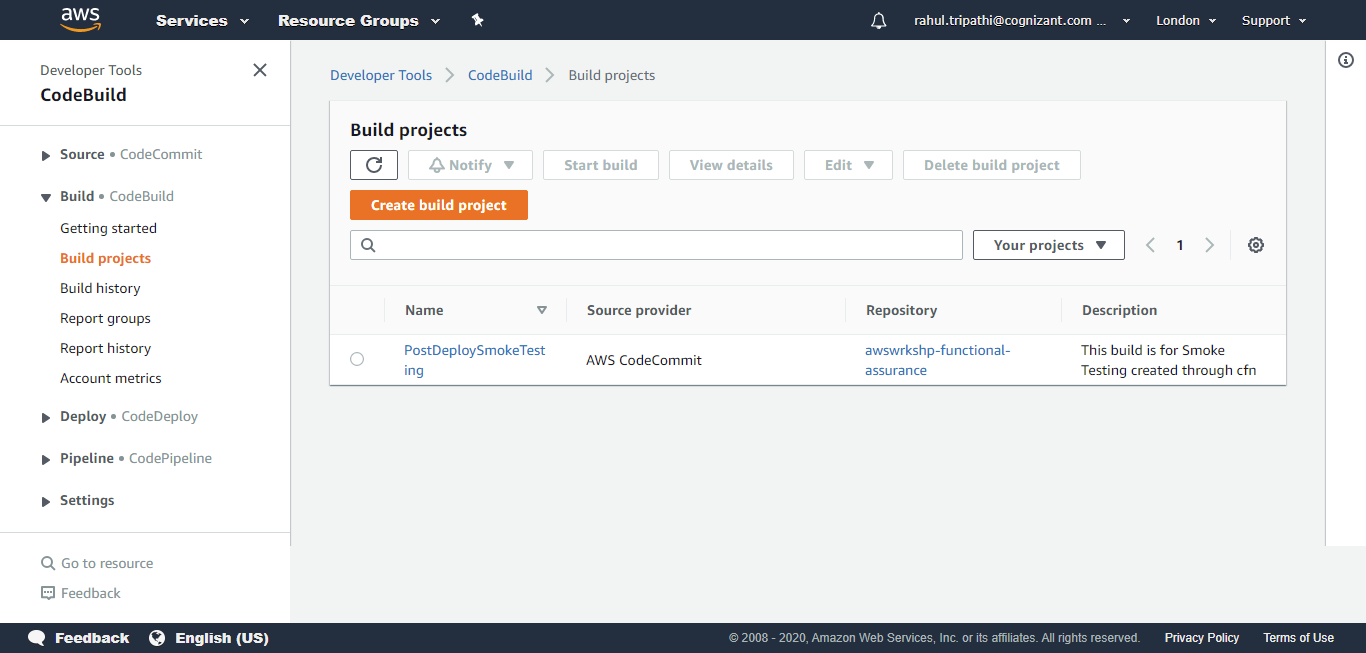Image resolution: width=1366 pixels, height=653 pixels.
Task: Click the globe language icon
Action: tap(157, 638)
